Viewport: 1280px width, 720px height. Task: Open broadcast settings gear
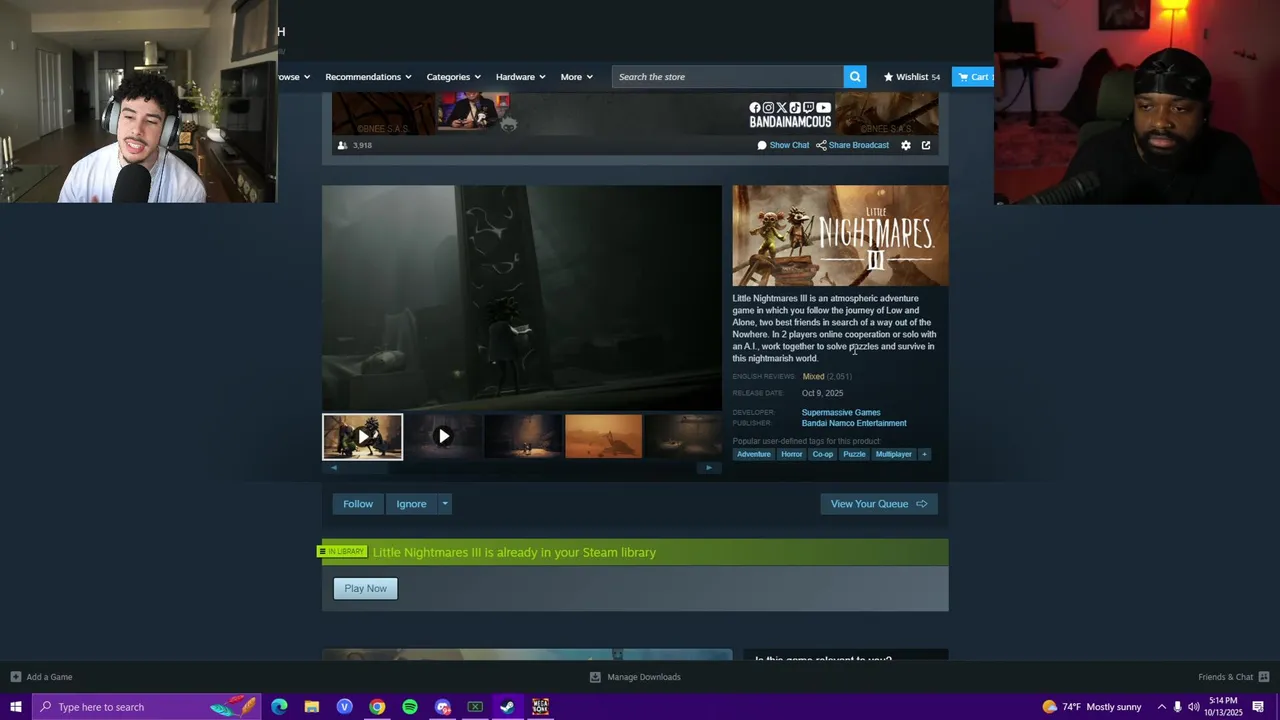(x=906, y=145)
